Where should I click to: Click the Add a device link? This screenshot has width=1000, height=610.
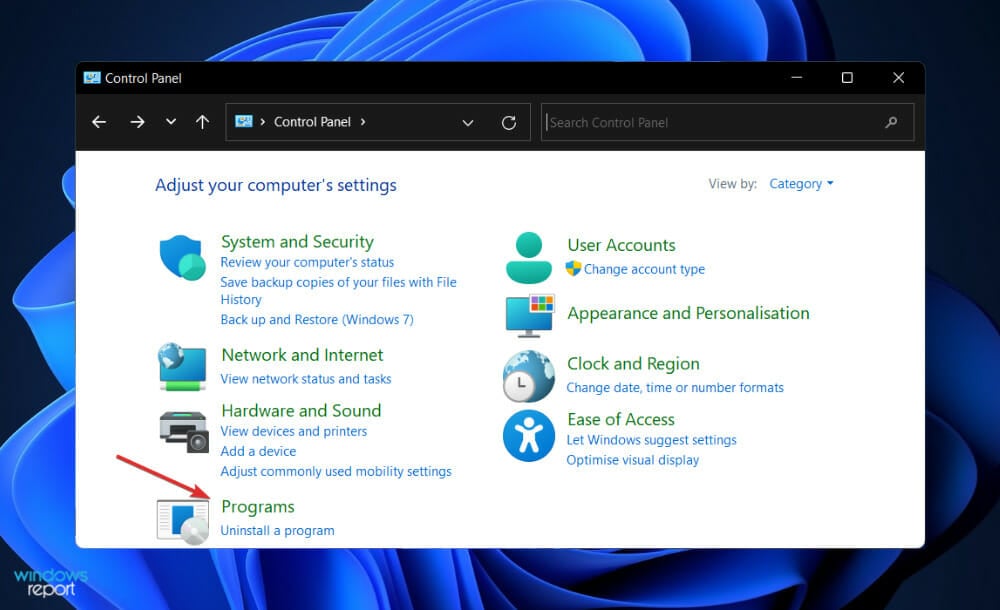pyautogui.click(x=258, y=451)
